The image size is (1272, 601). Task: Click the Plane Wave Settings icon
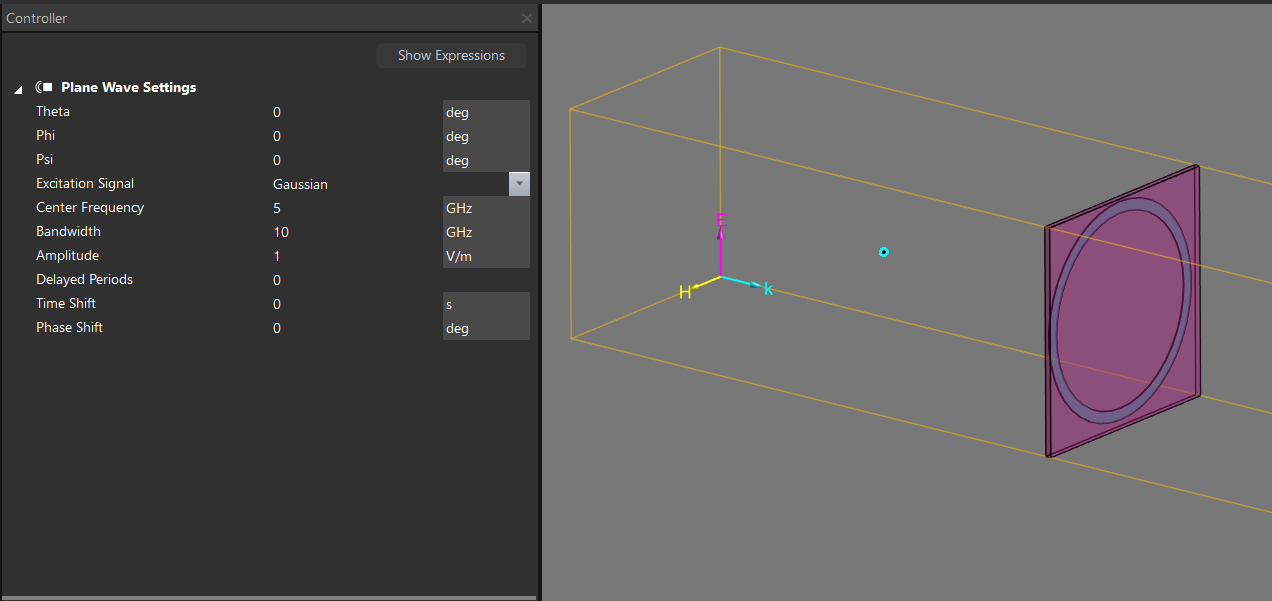pos(43,87)
